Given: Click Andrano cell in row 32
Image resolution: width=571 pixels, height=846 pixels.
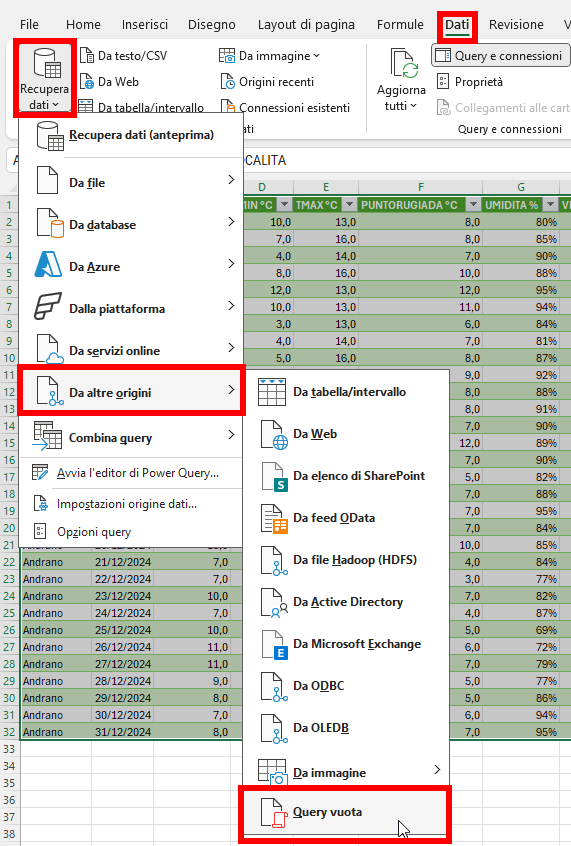Looking at the screenshot, I should pos(56,732).
